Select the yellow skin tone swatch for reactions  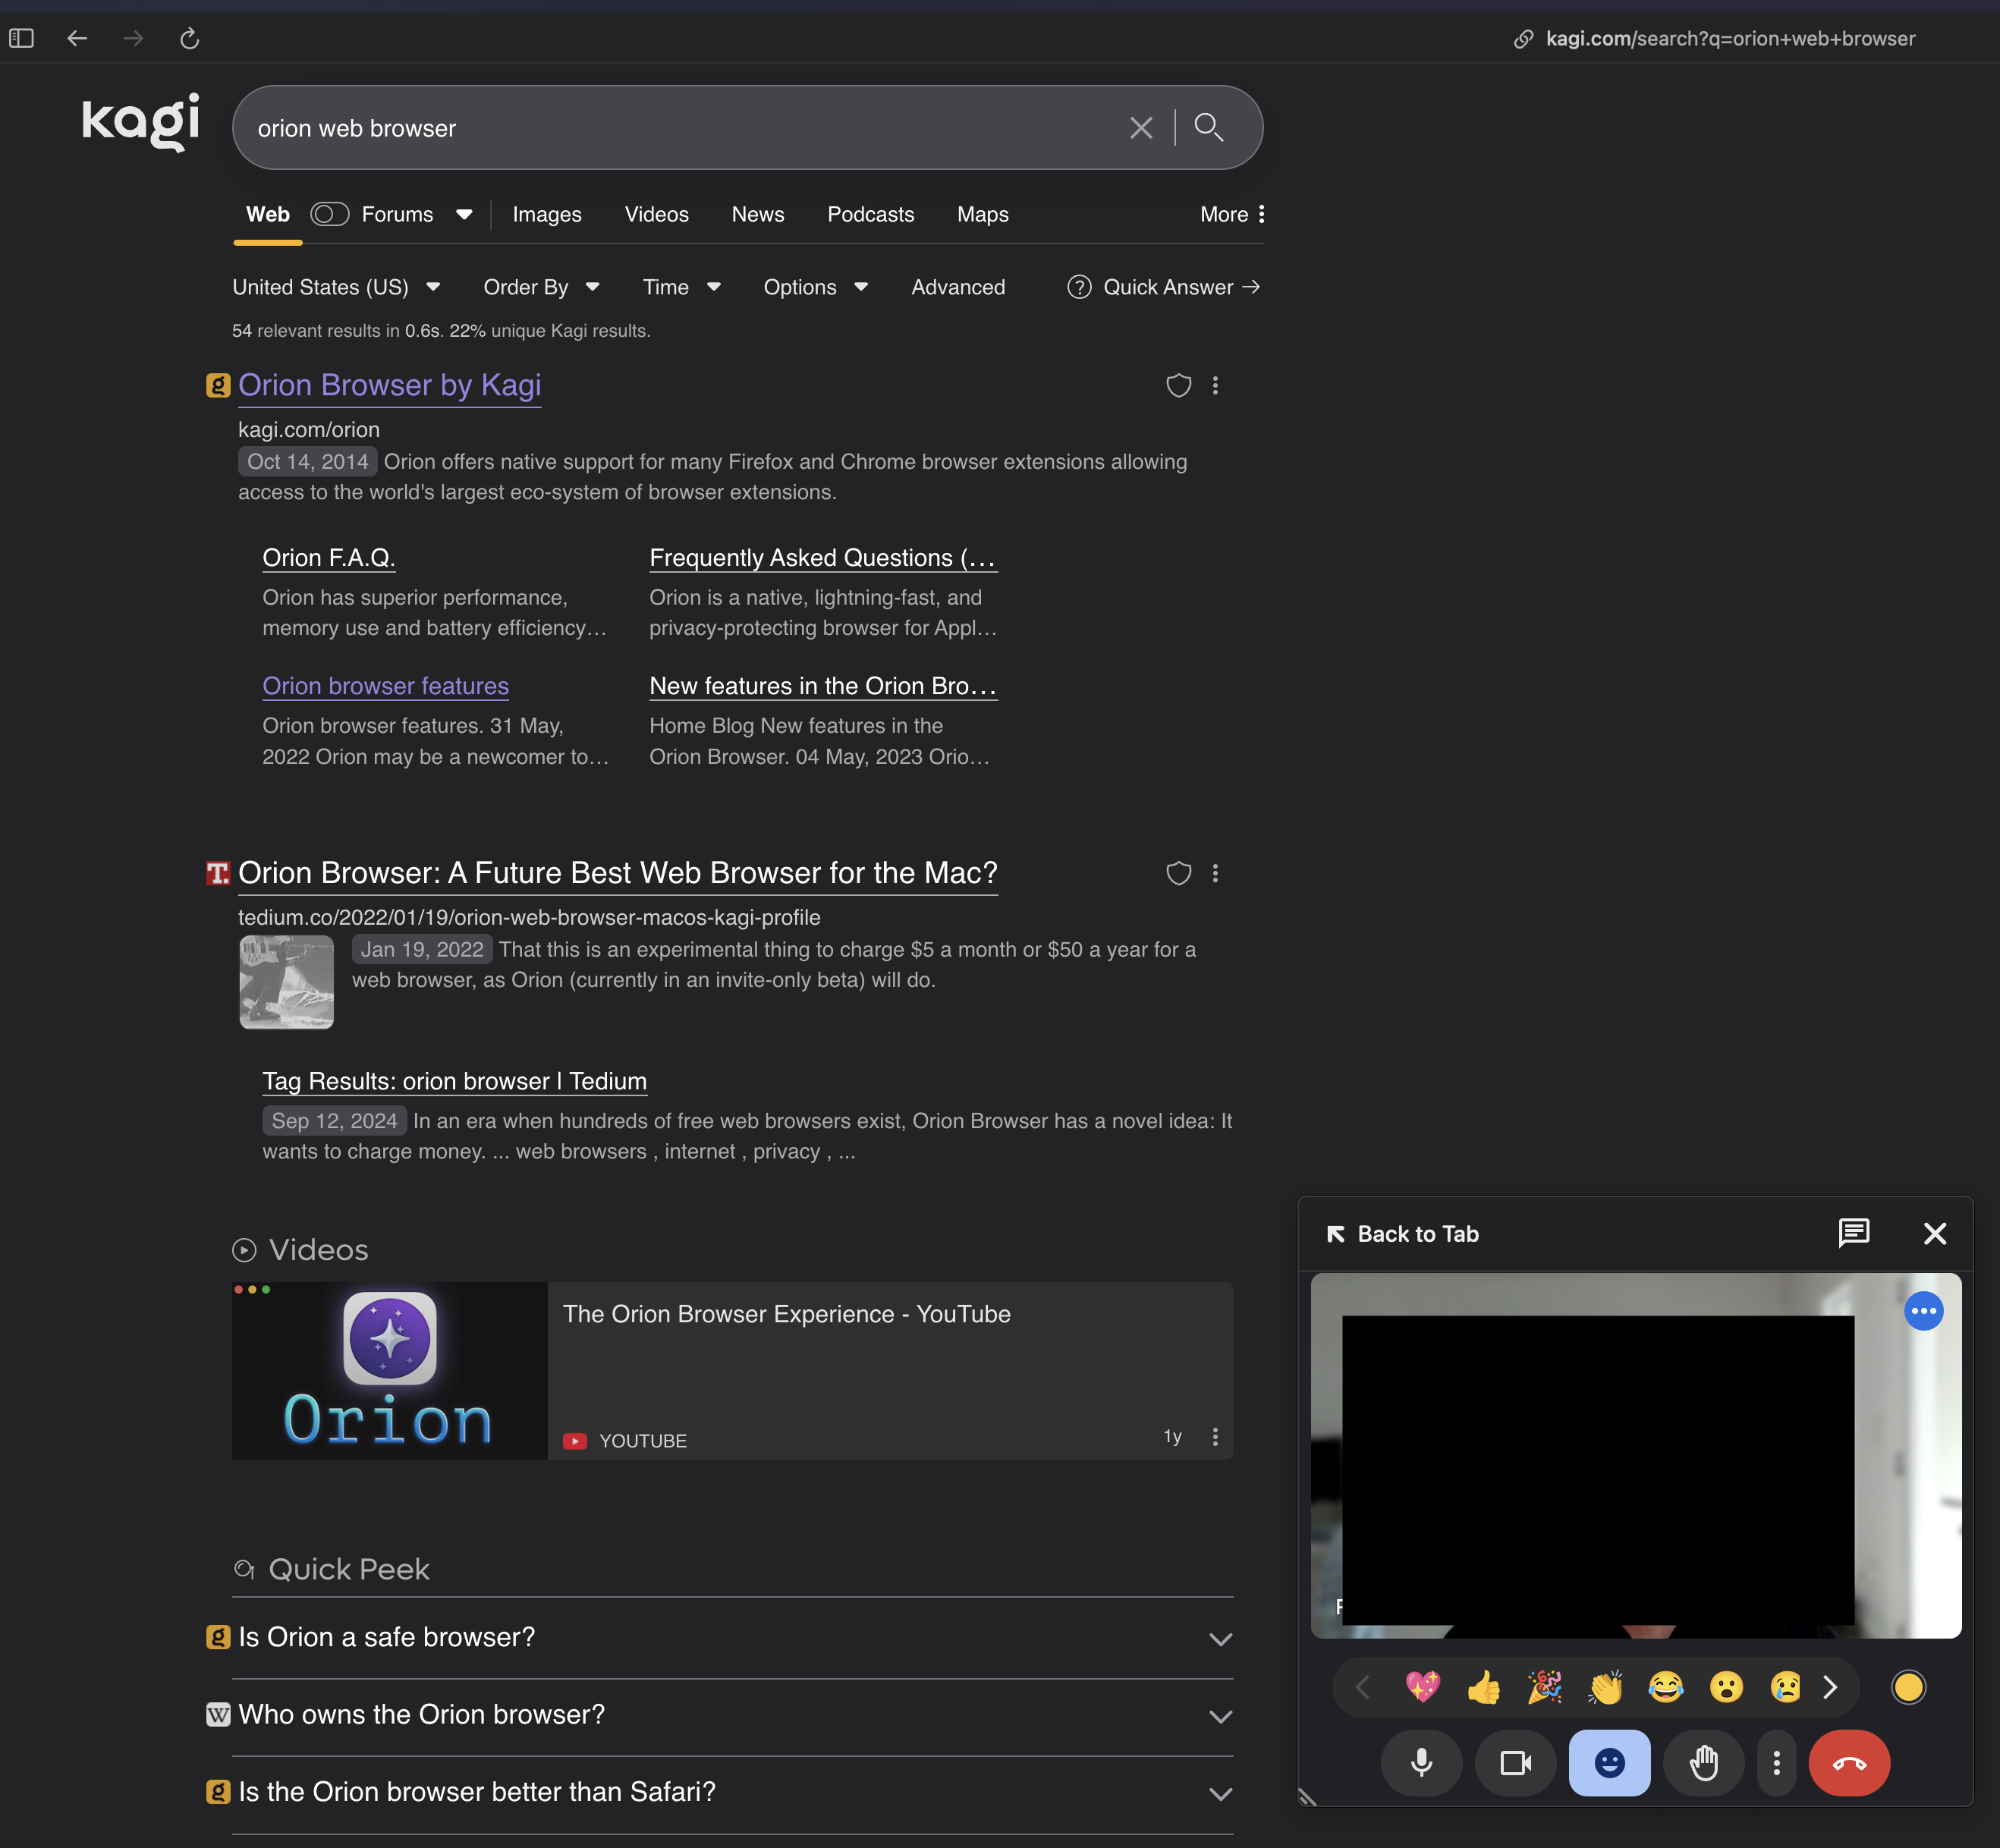[x=1908, y=1687]
